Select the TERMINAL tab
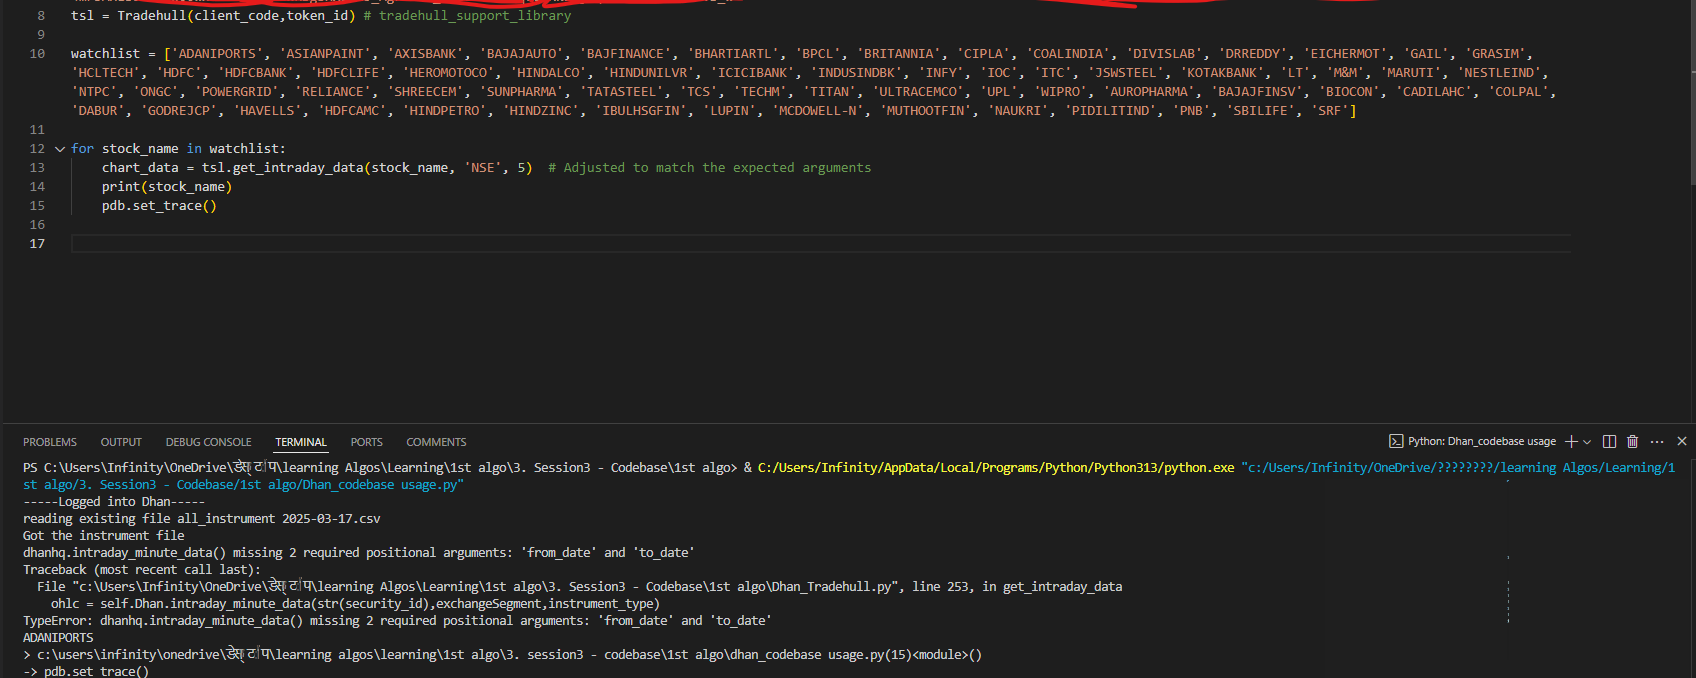This screenshot has width=1696, height=678. pos(301,442)
